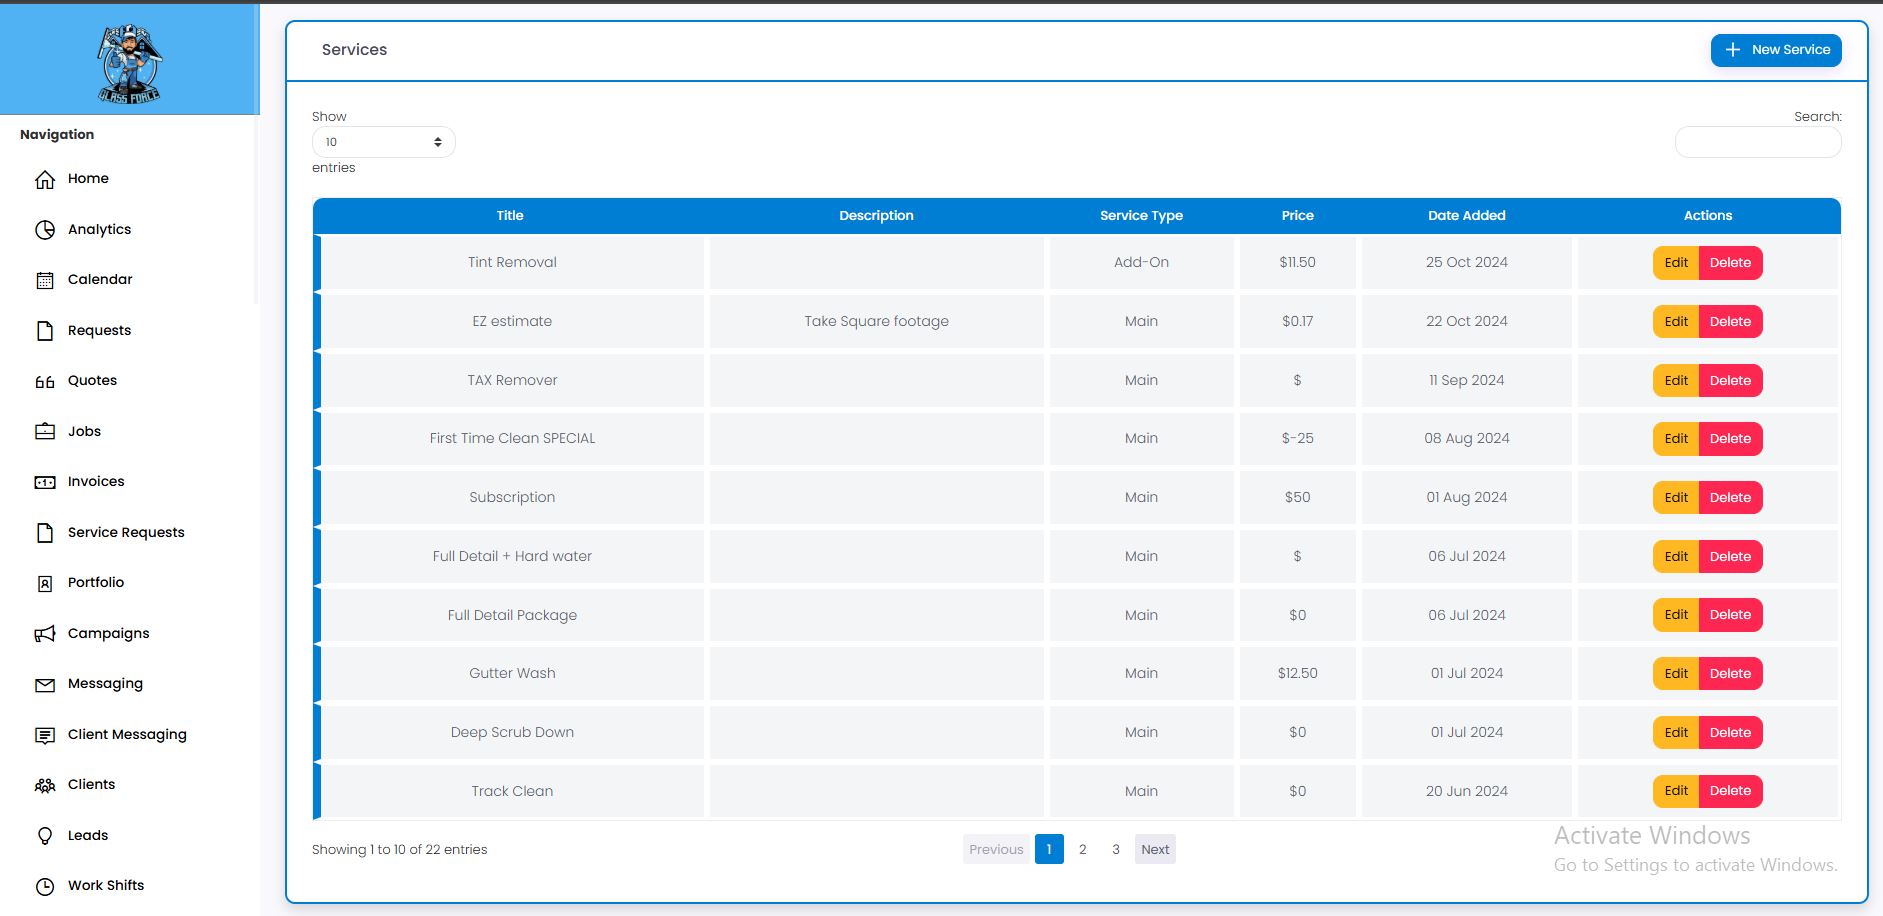Edit the Gutter Wash service
The image size is (1883, 916).
(1676, 674)
